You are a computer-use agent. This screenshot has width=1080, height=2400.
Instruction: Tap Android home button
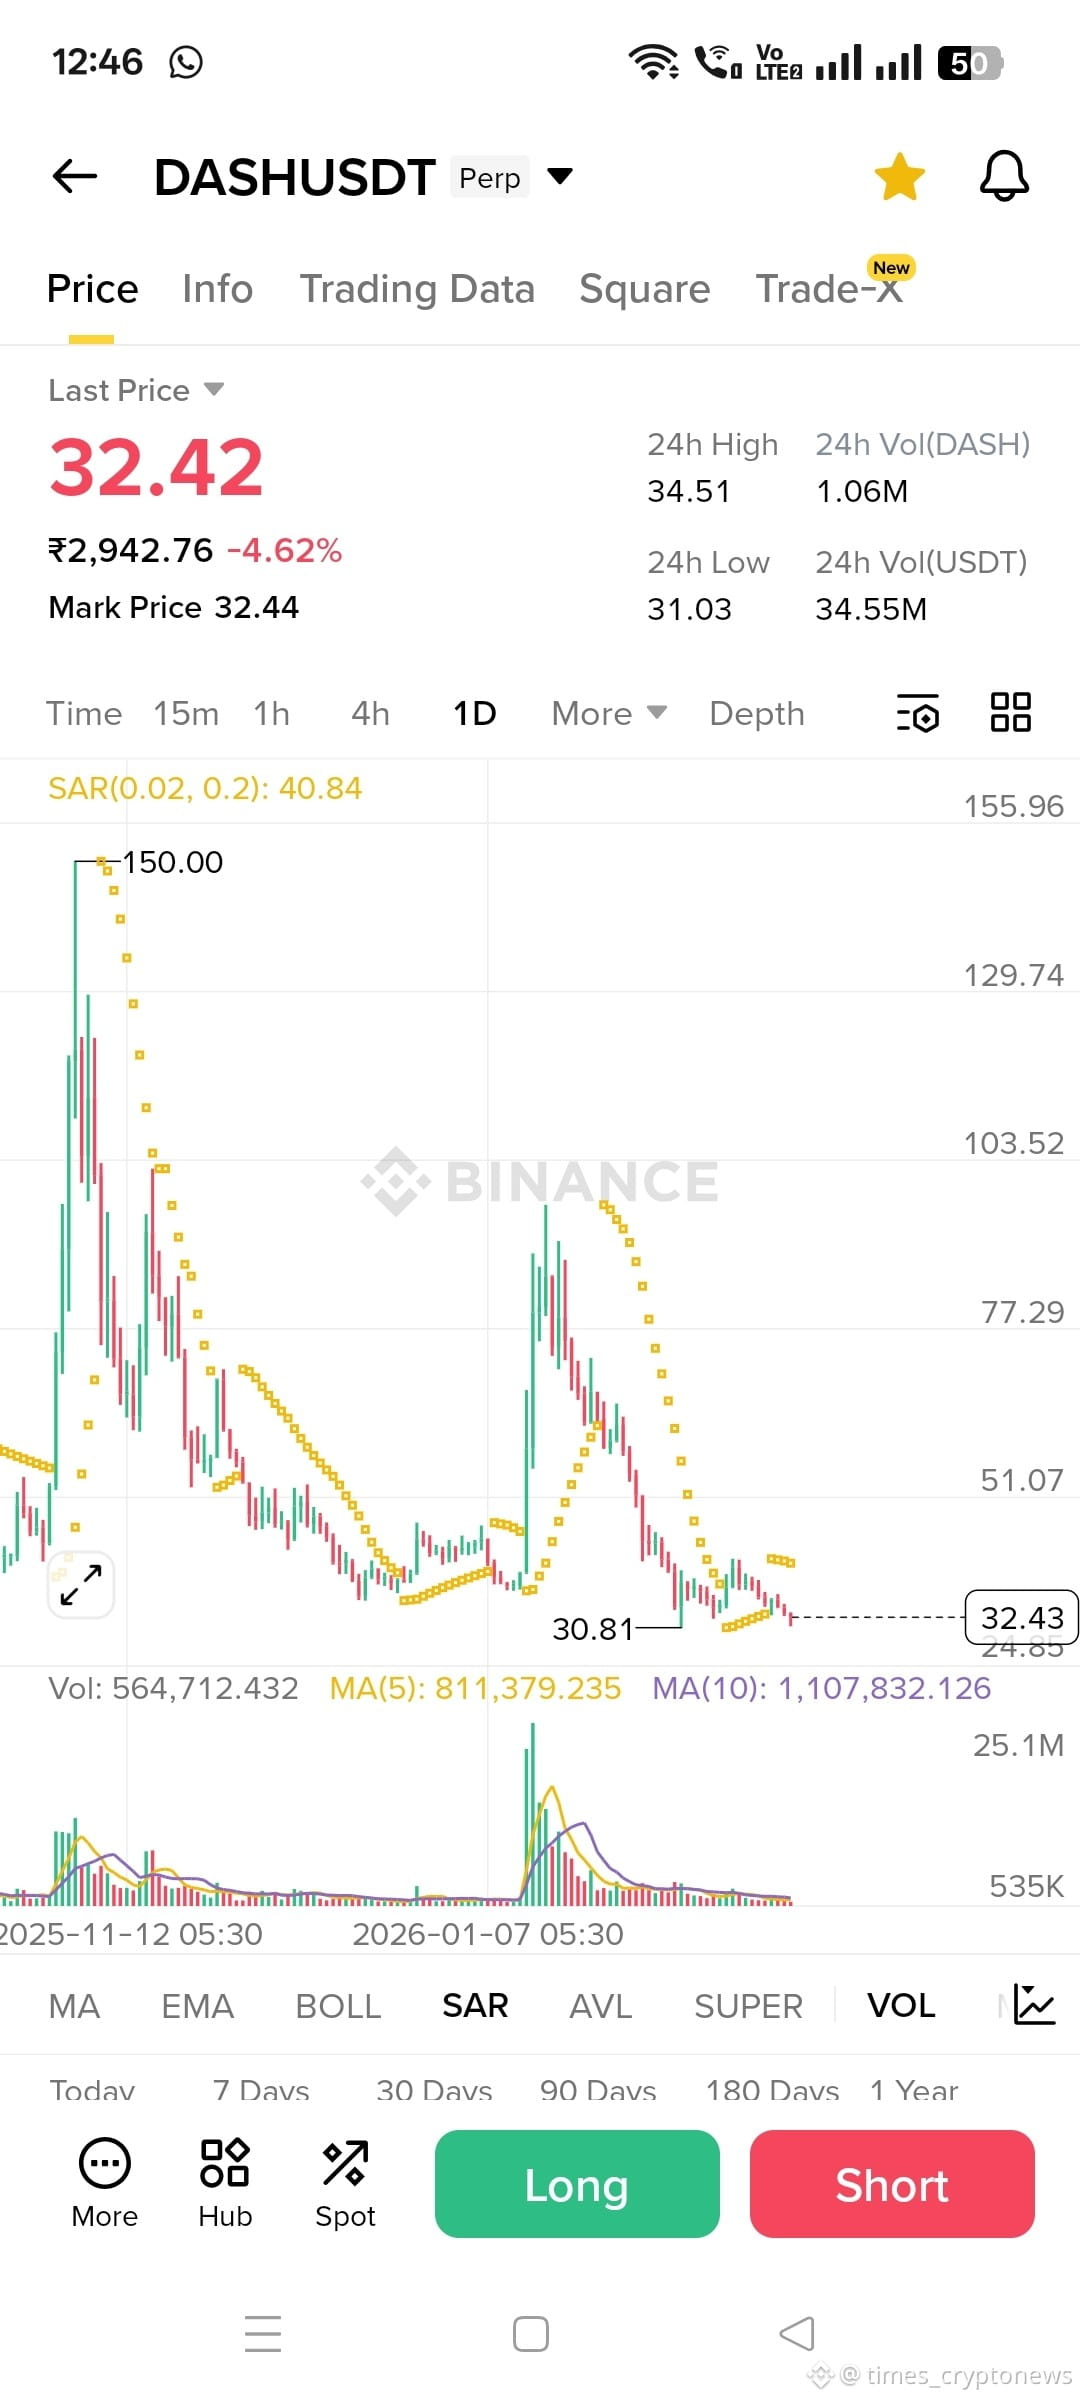tap(531, 2334)
